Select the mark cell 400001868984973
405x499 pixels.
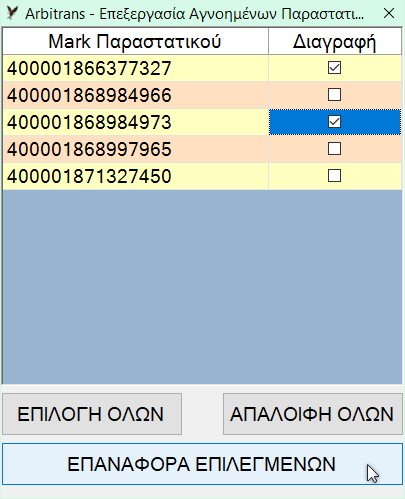[x=135, y=122]
